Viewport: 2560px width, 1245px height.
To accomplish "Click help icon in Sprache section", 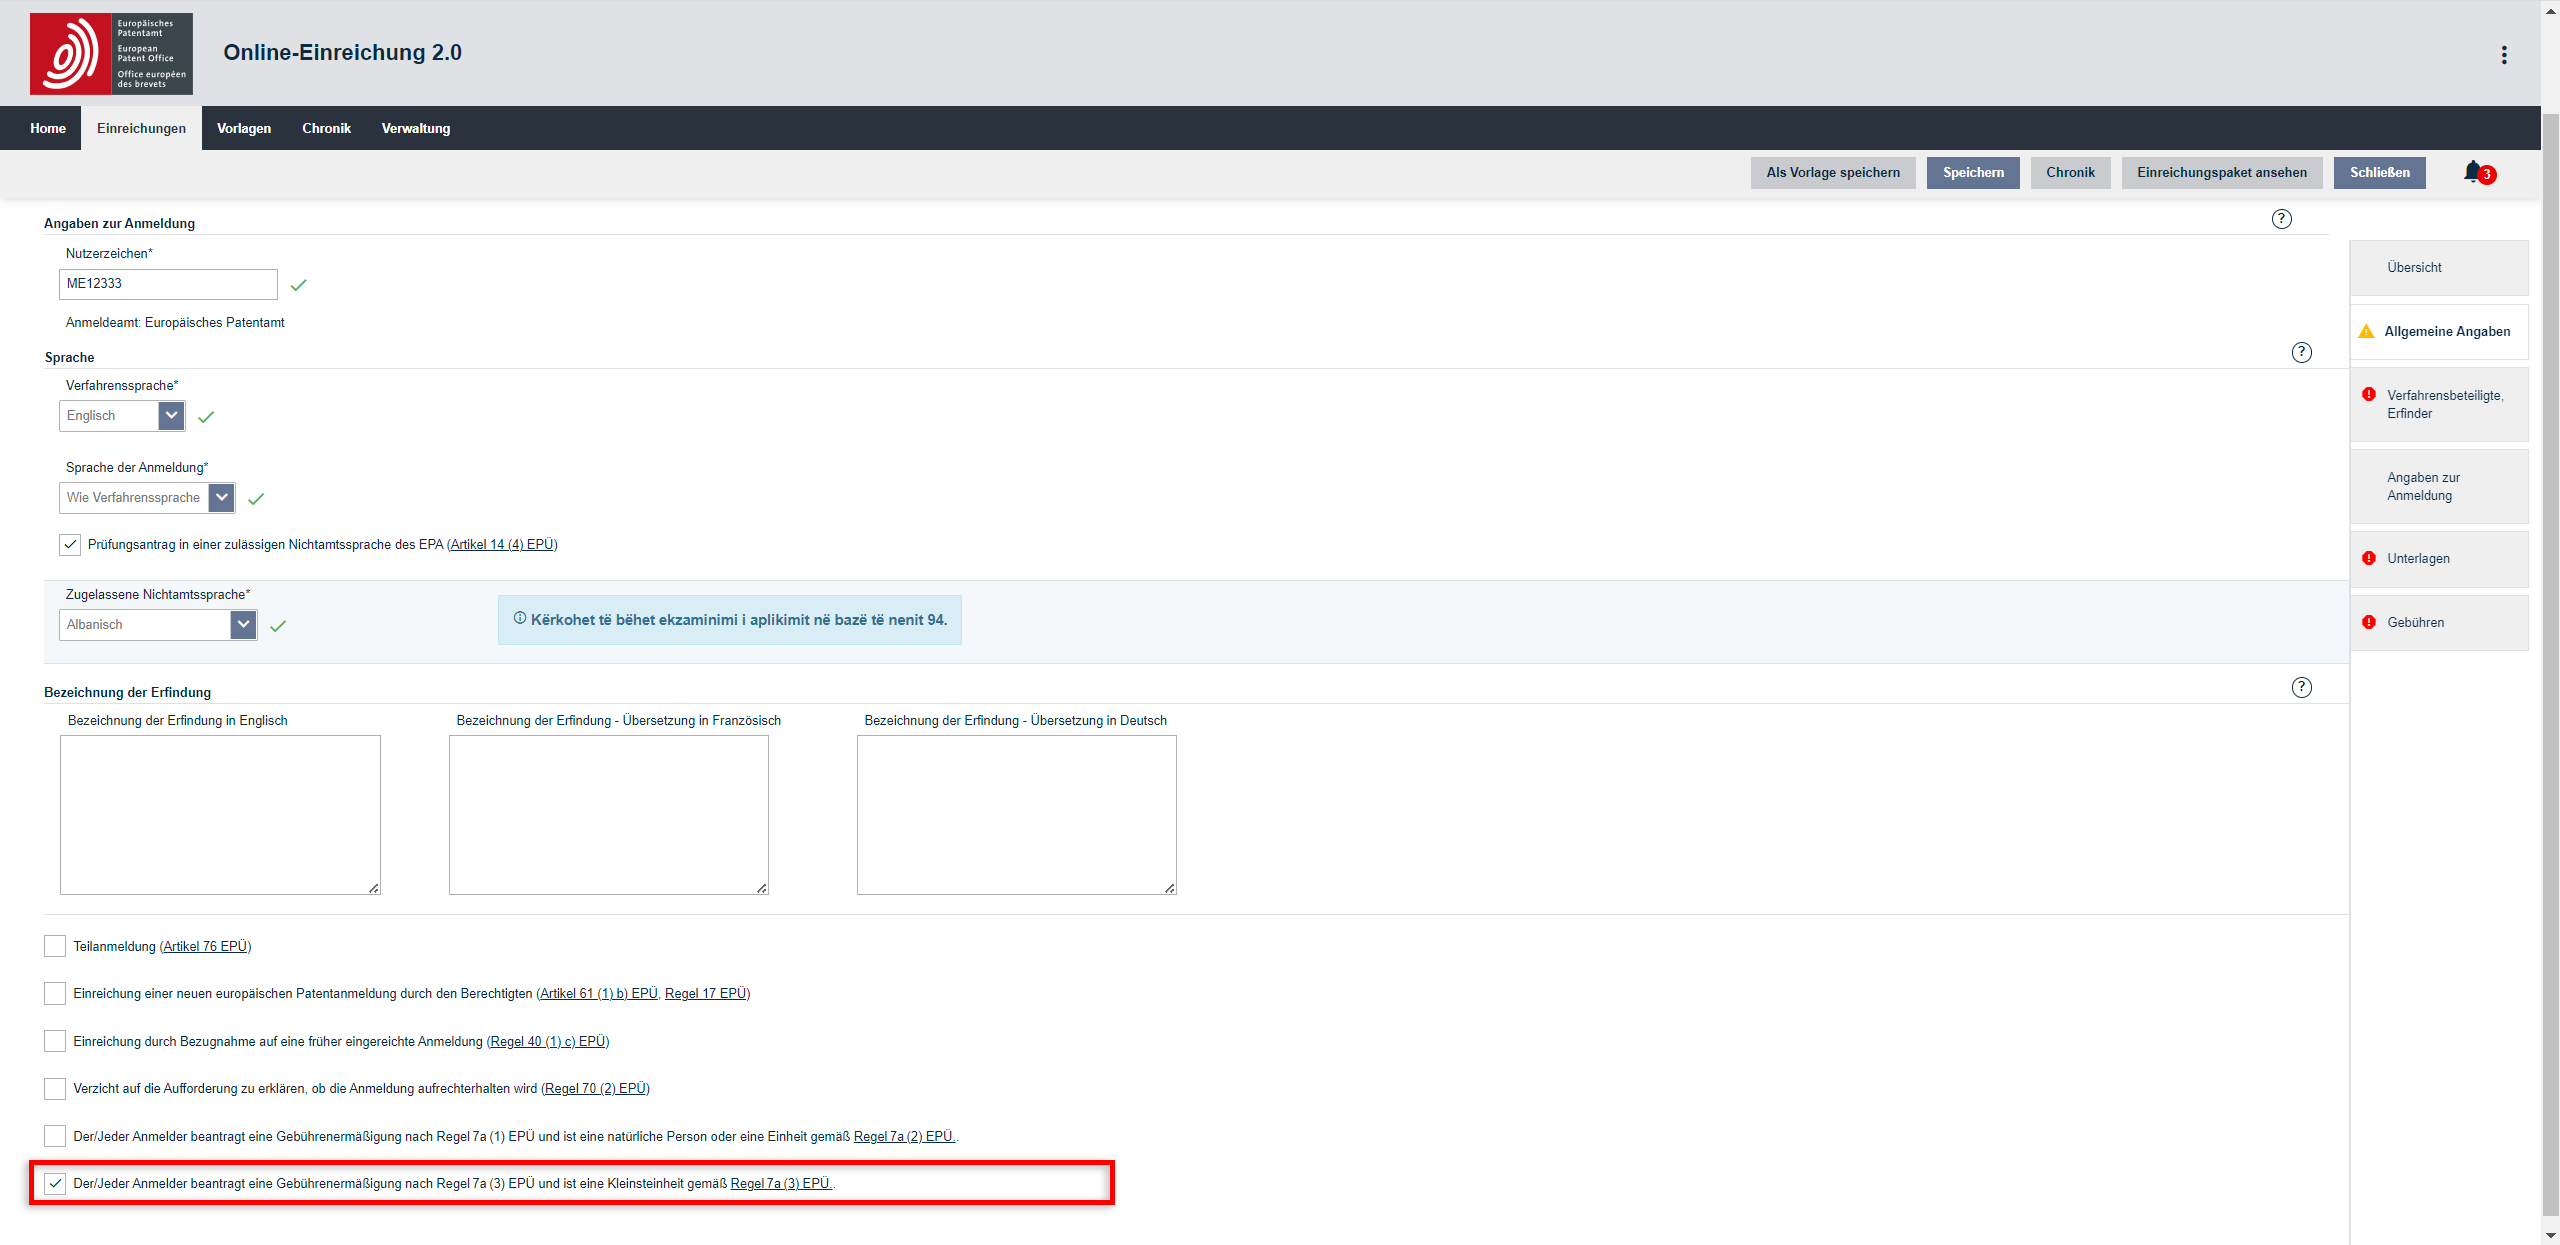I will coord(2301,352).
